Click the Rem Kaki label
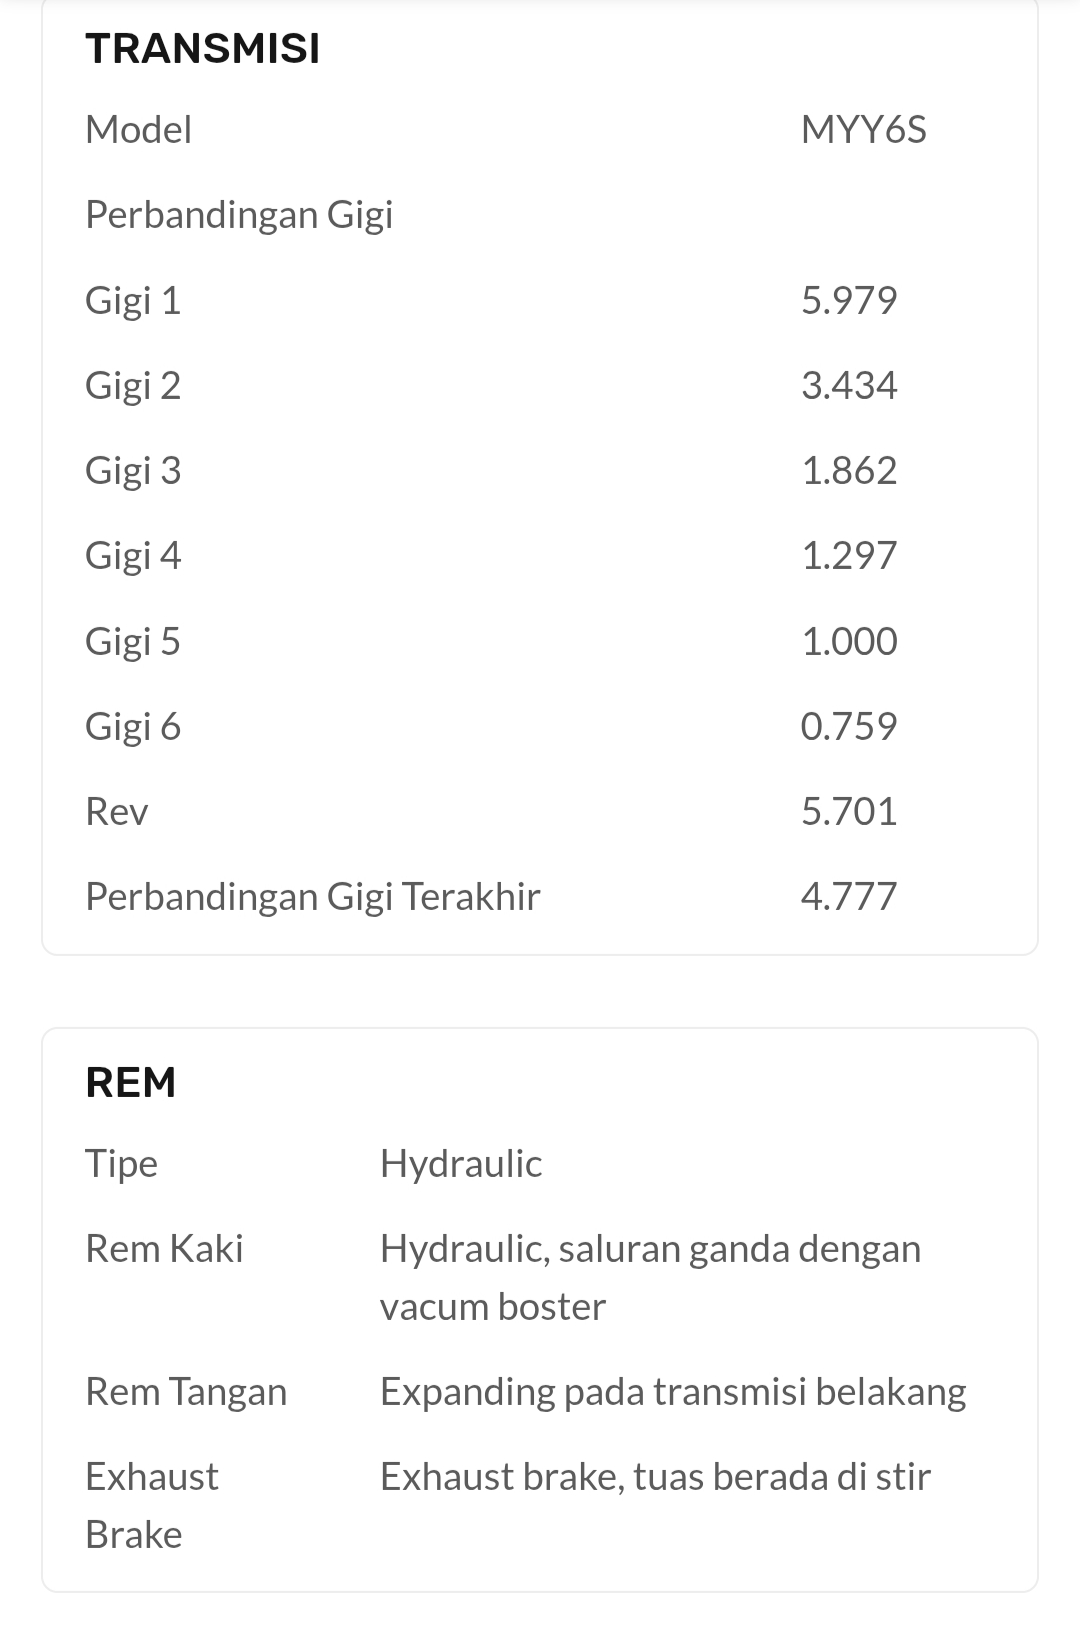 [x=164, y=1249]
